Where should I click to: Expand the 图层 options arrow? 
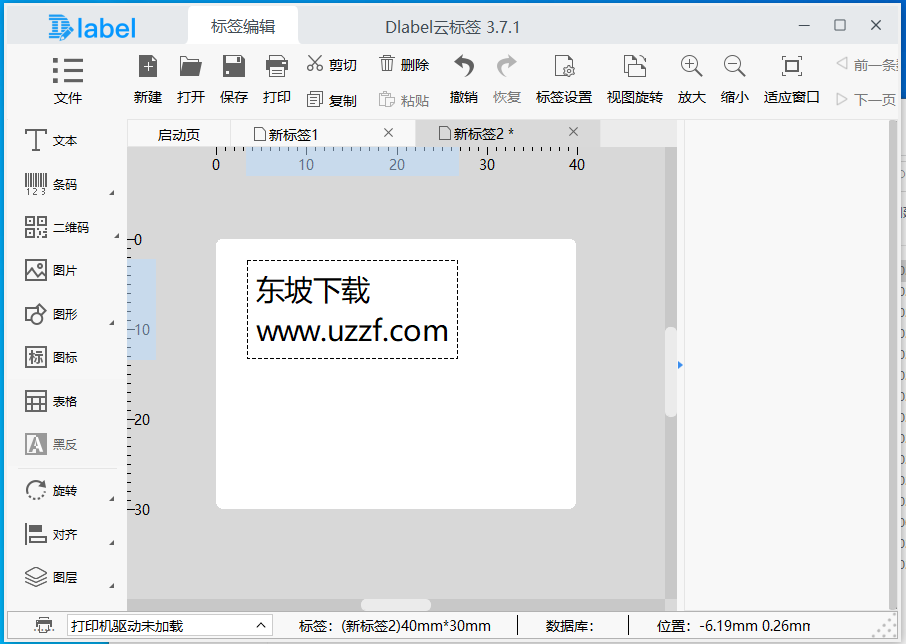pos(112,585)
